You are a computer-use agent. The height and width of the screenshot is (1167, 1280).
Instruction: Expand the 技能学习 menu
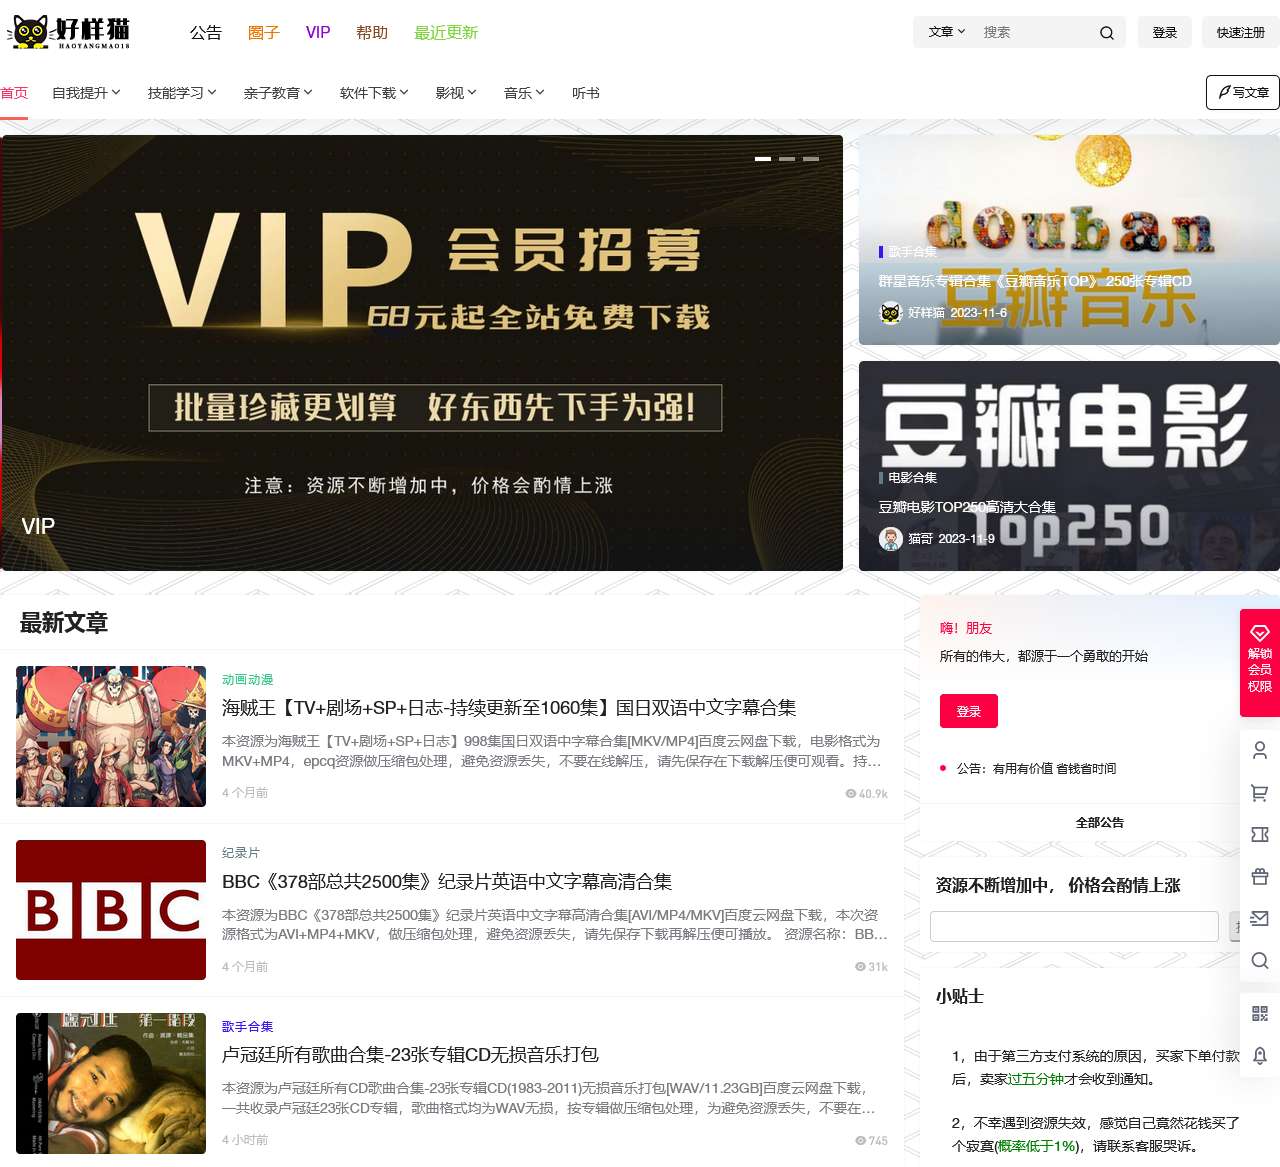click(x=182, y=93)
